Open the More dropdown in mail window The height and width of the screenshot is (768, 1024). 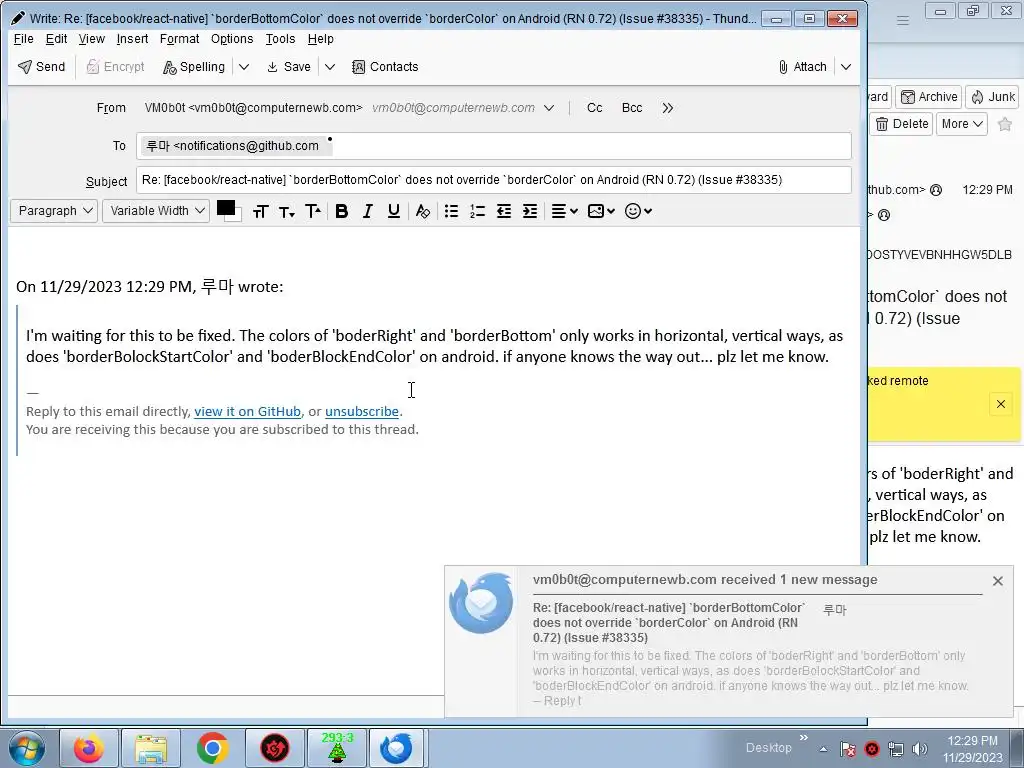click(962, 124)
